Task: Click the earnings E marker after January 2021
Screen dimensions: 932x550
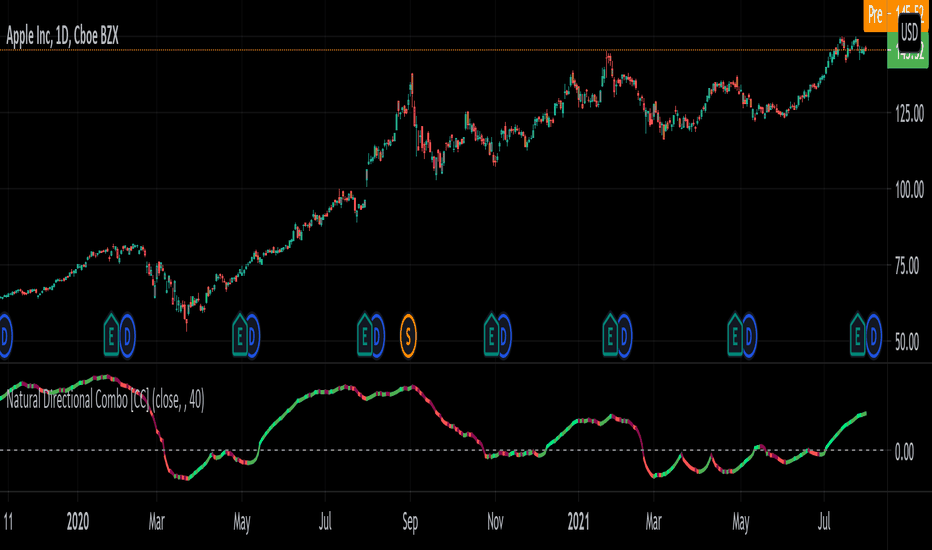Action: click(x=610, y=335)
